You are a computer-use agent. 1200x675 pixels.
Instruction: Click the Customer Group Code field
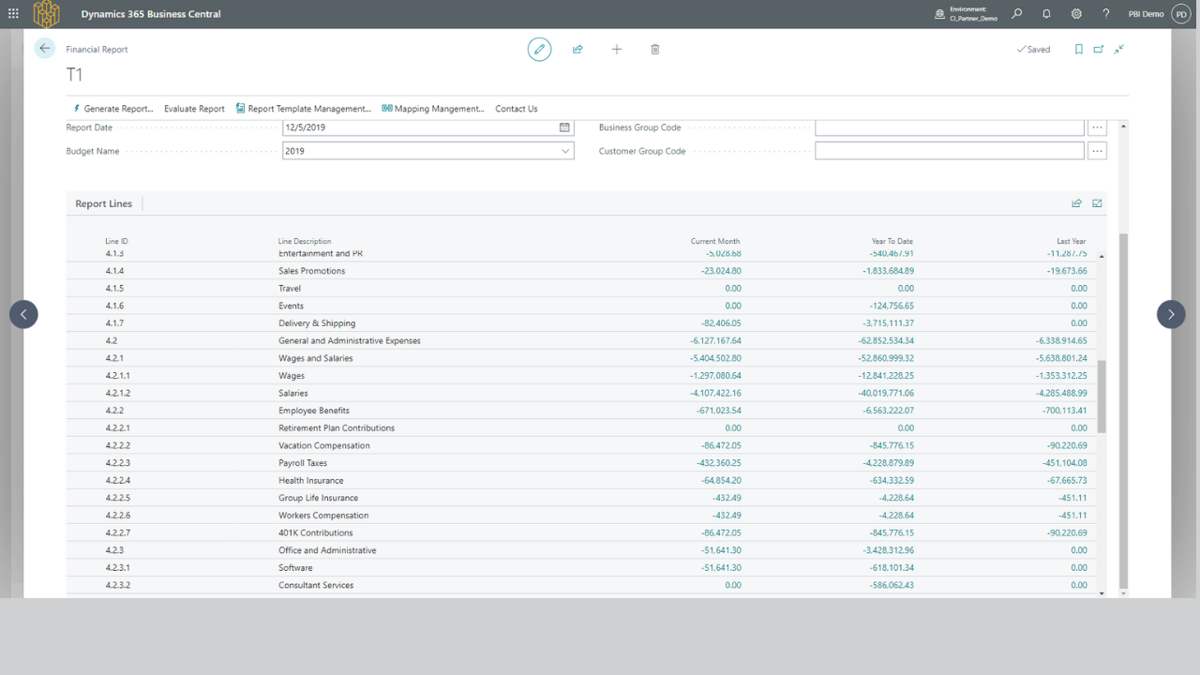point(949,151)
